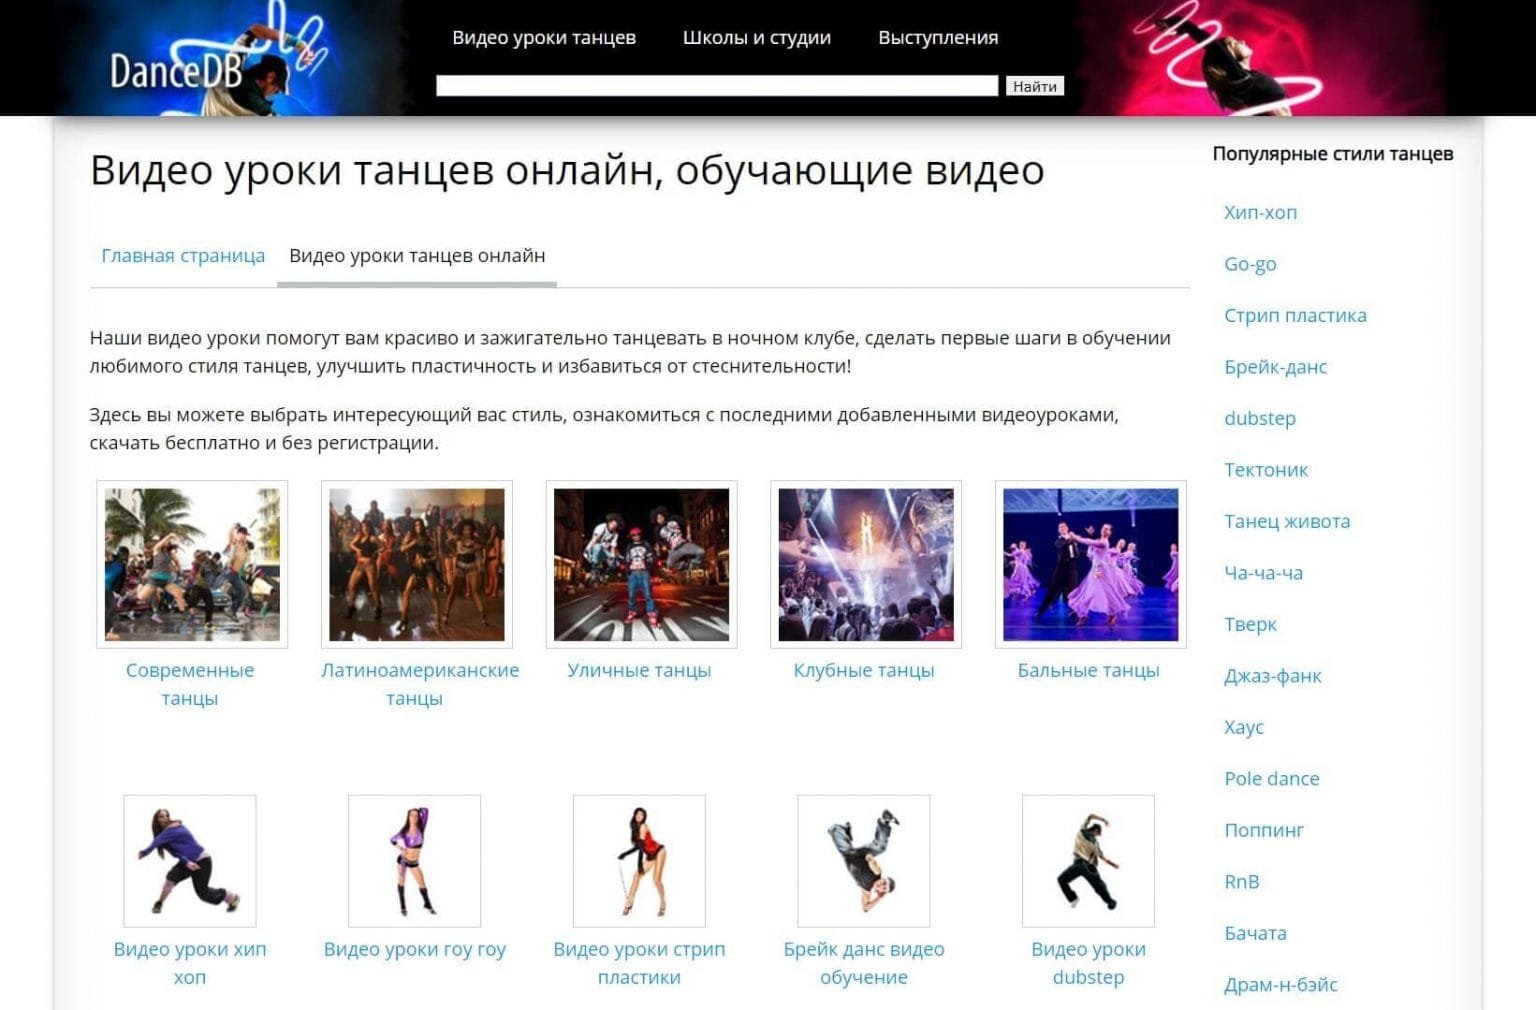1536x1010 pixels.
Task: Select Джаз-фанк in sidebar
Action: tap(1273, 676)
